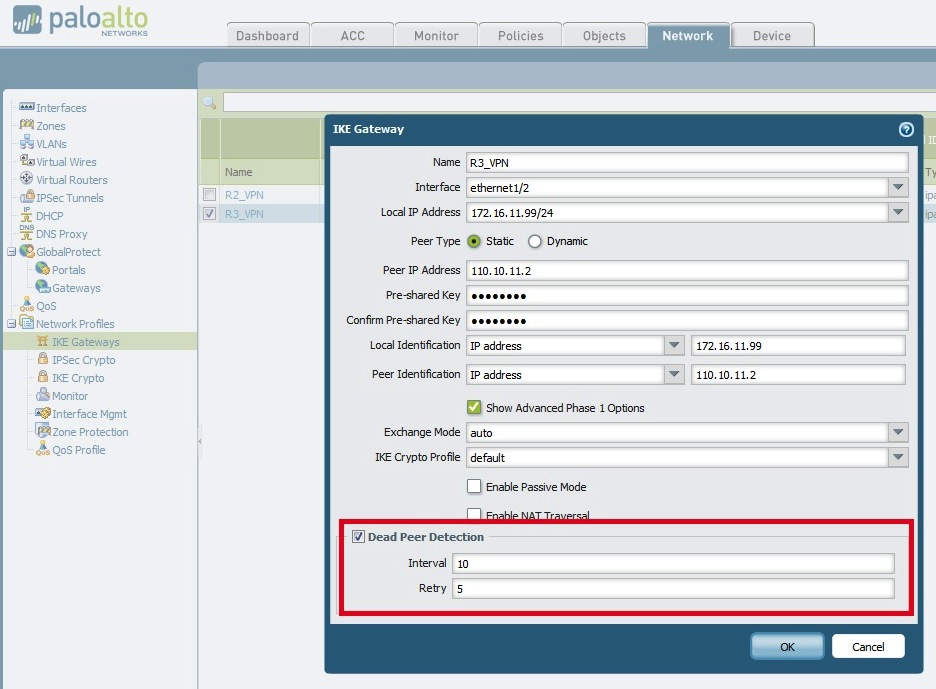Open Zone Protection profile icon
The image size is (936, 689).
(x=43, y=430)
